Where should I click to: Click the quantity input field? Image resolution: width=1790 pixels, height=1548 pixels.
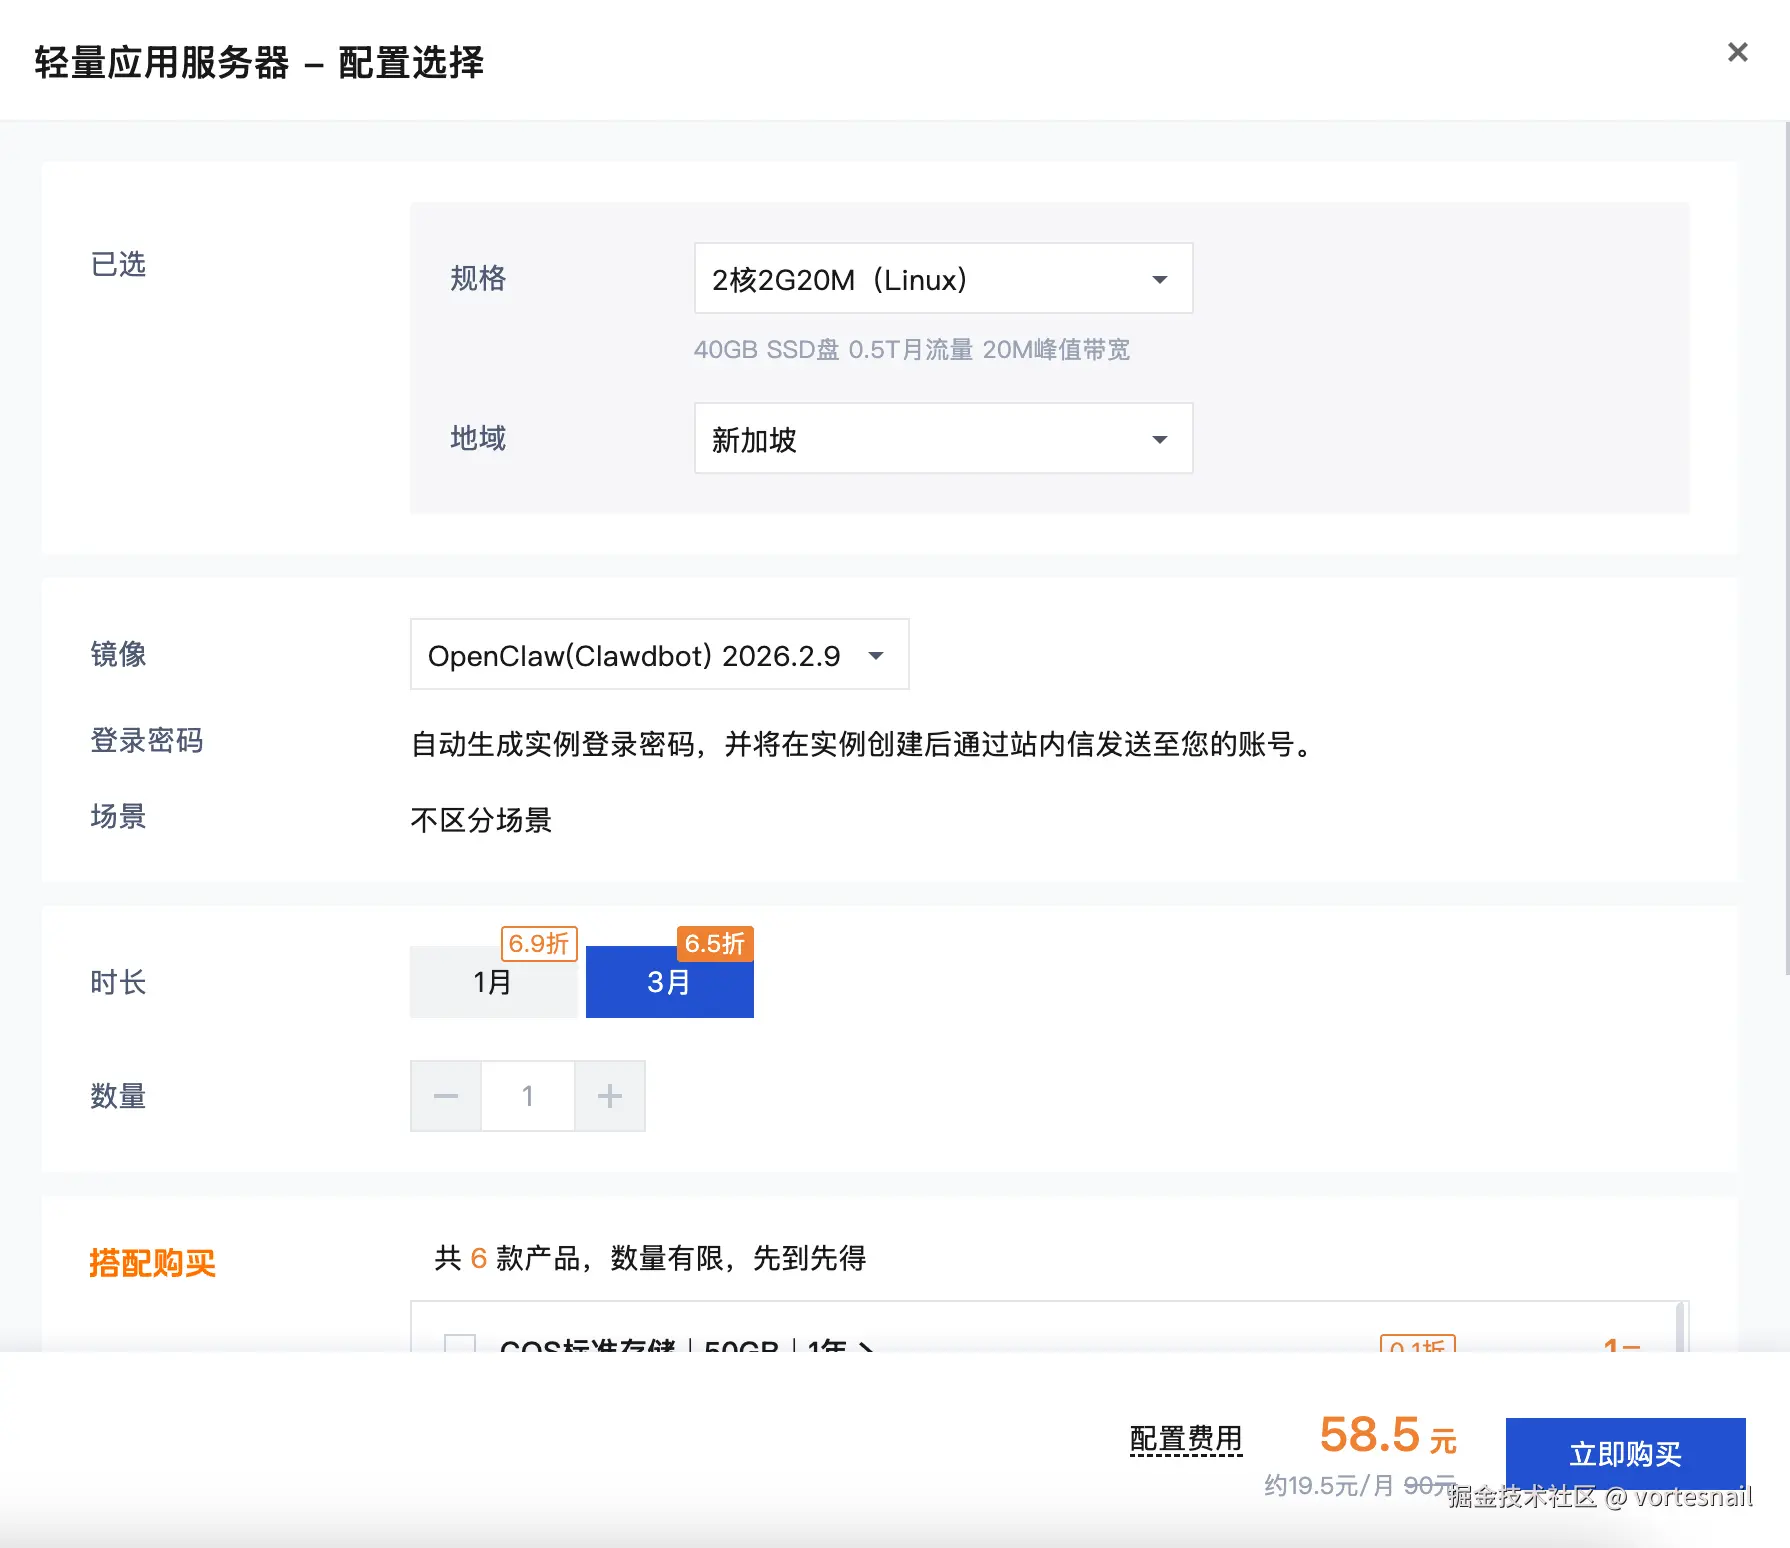(528, 1095)
